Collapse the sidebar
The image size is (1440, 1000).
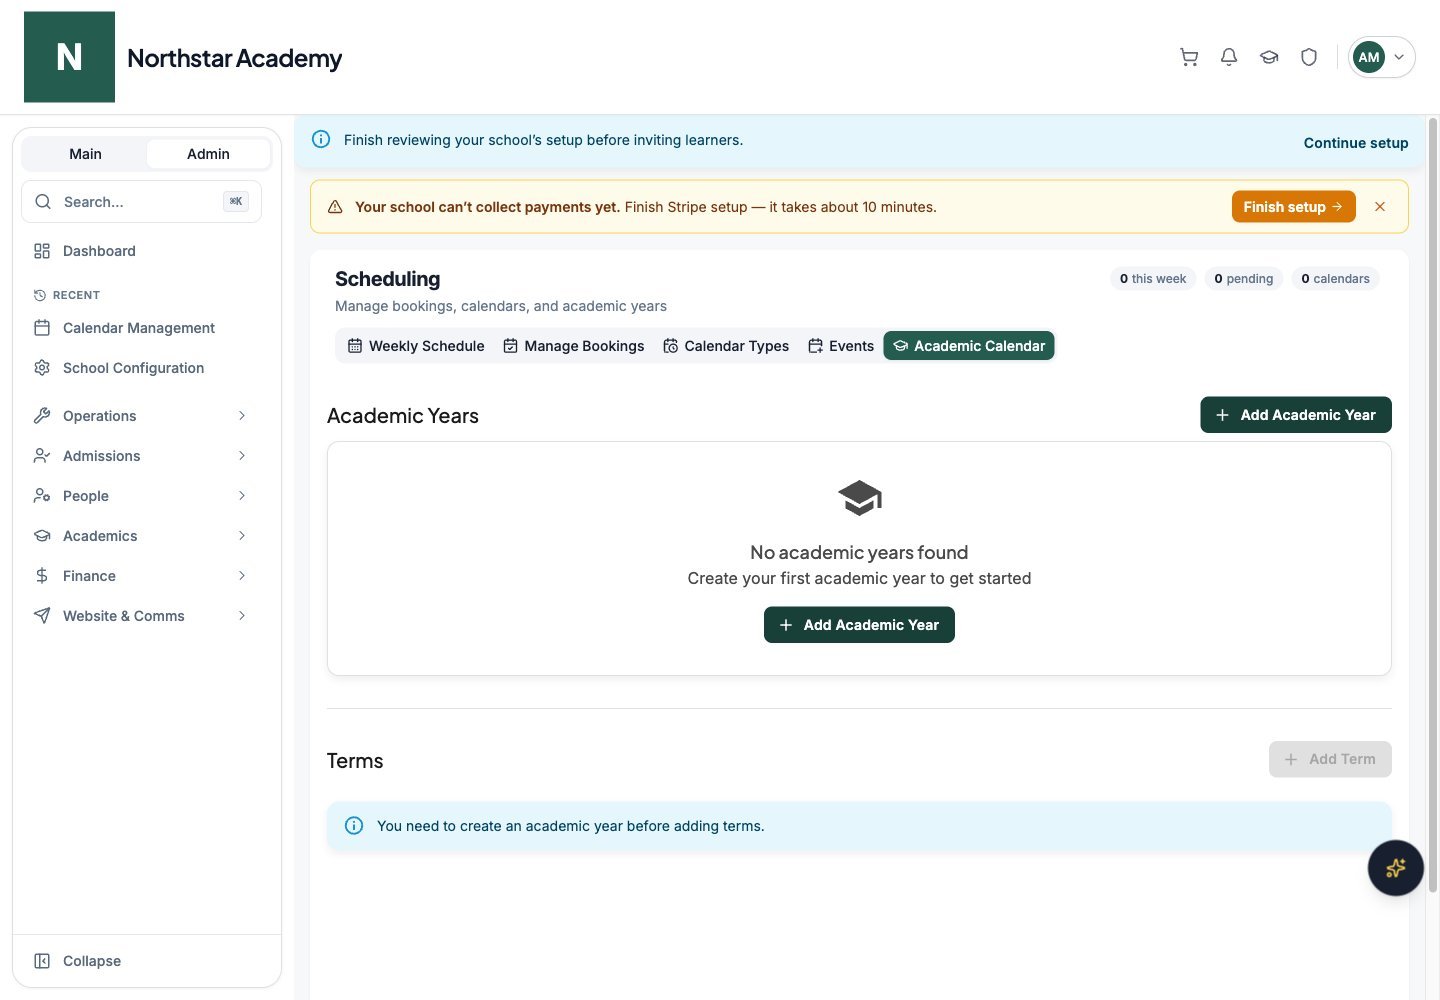coord(78,961)
